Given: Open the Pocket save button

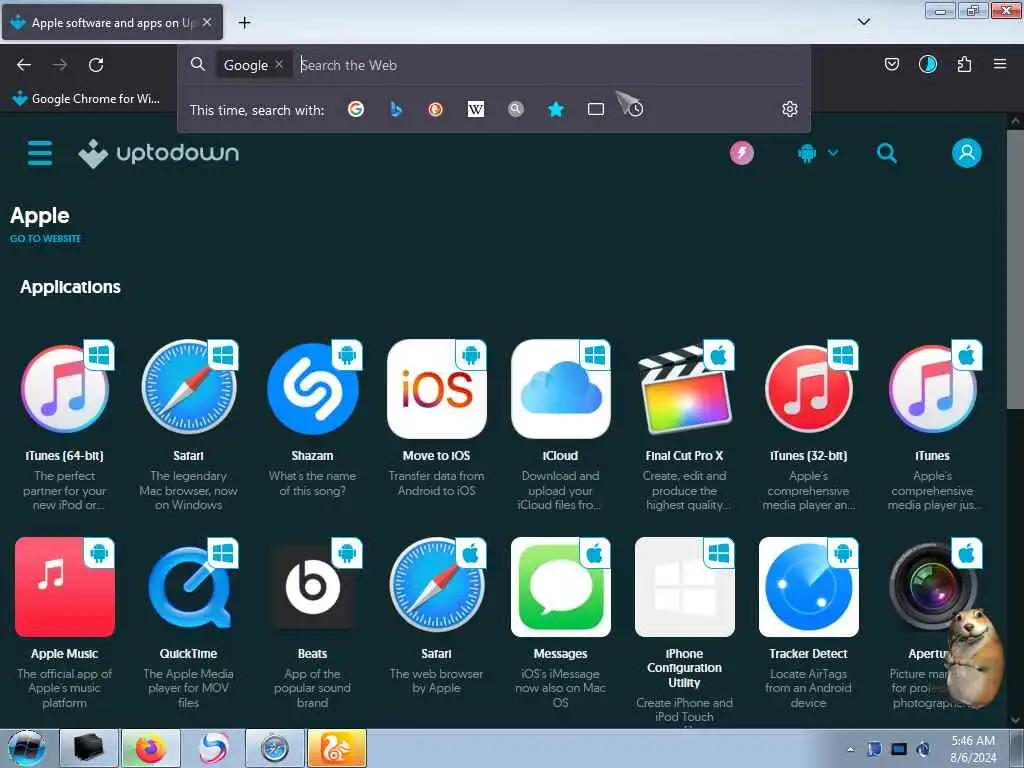Looking at the screenshot, I should pyautogui.click(x=891, y=64).
